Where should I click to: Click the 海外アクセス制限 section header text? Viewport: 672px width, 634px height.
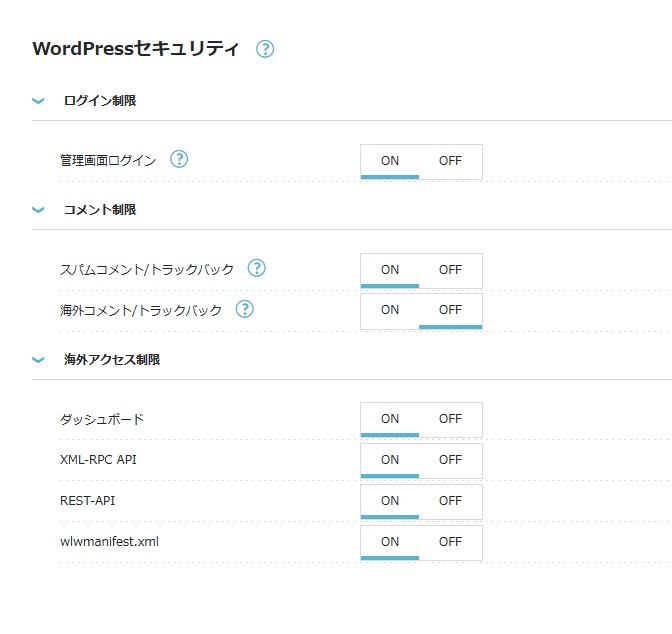coord(111,359)
